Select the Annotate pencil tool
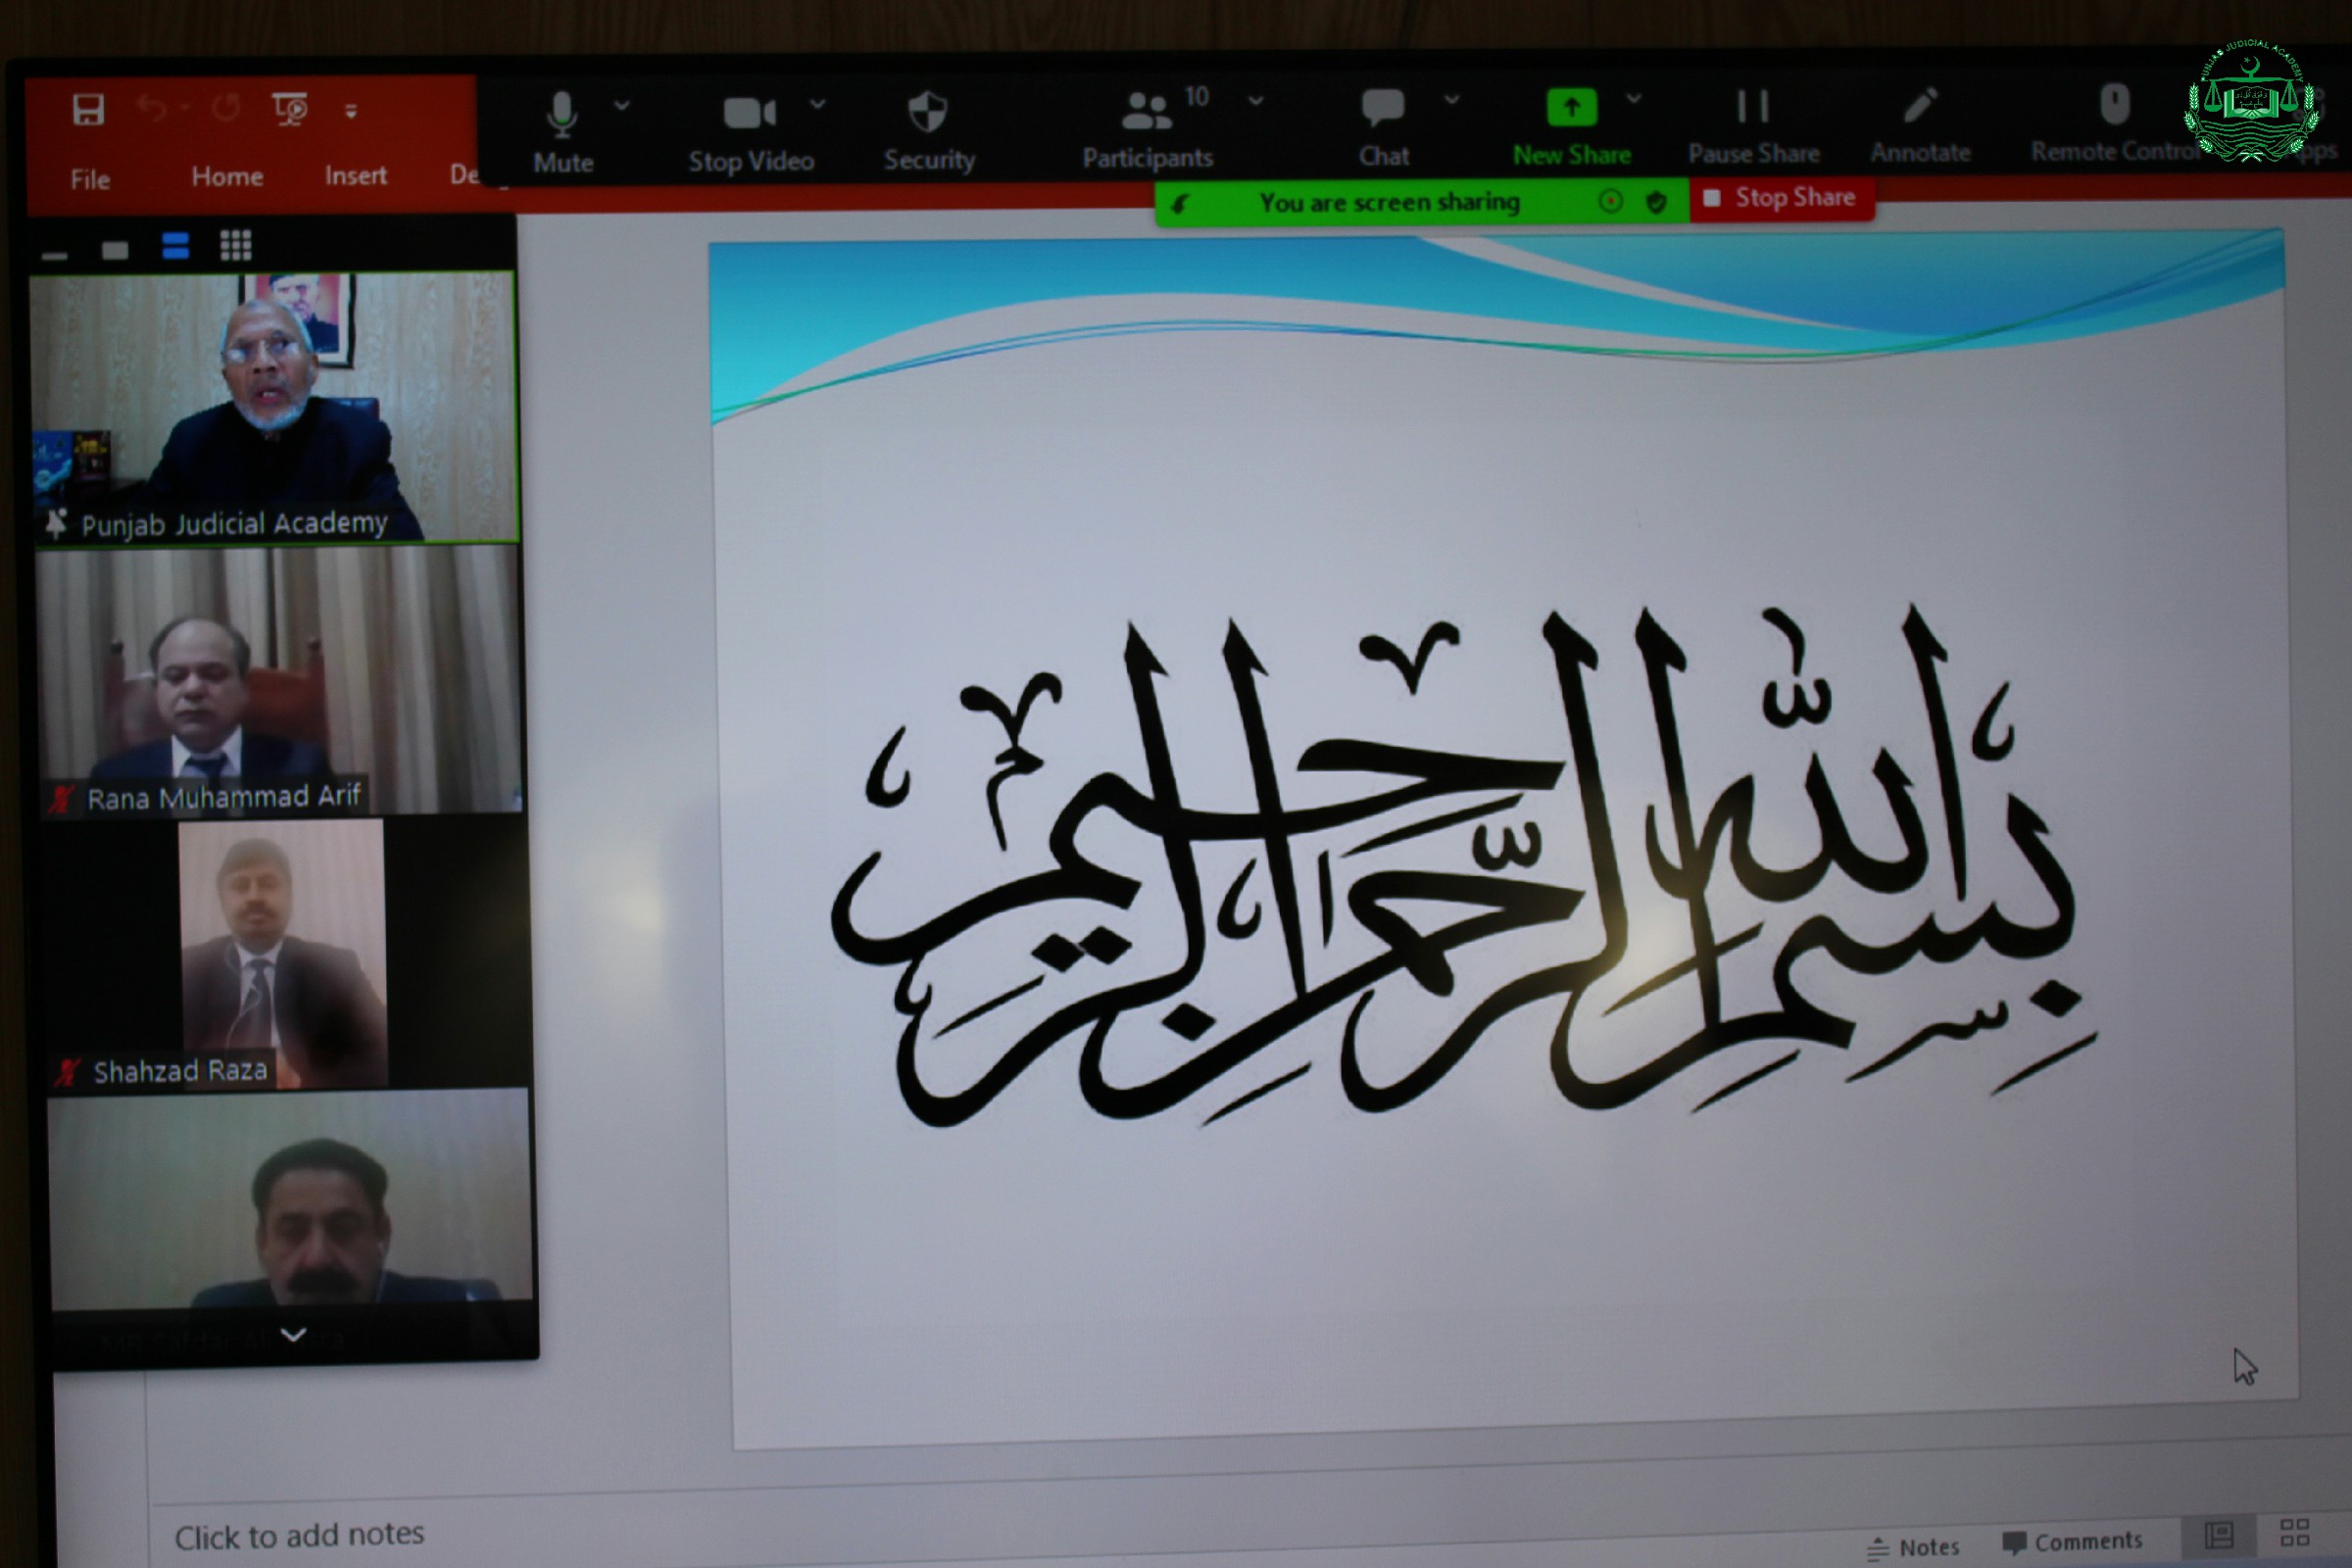 (1920, 106)
